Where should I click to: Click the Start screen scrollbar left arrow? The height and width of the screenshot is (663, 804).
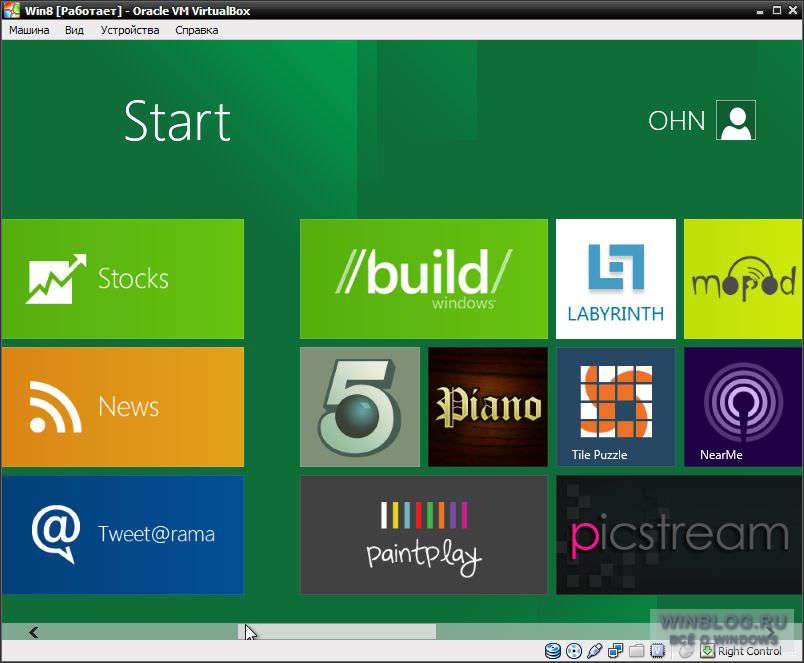click(34, 633)
